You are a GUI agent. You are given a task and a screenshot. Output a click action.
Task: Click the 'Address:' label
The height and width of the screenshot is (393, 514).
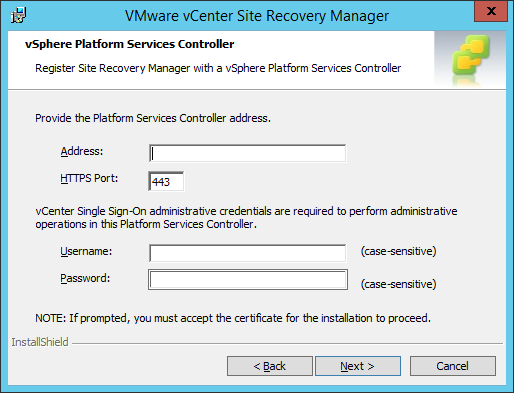point(82,151)
